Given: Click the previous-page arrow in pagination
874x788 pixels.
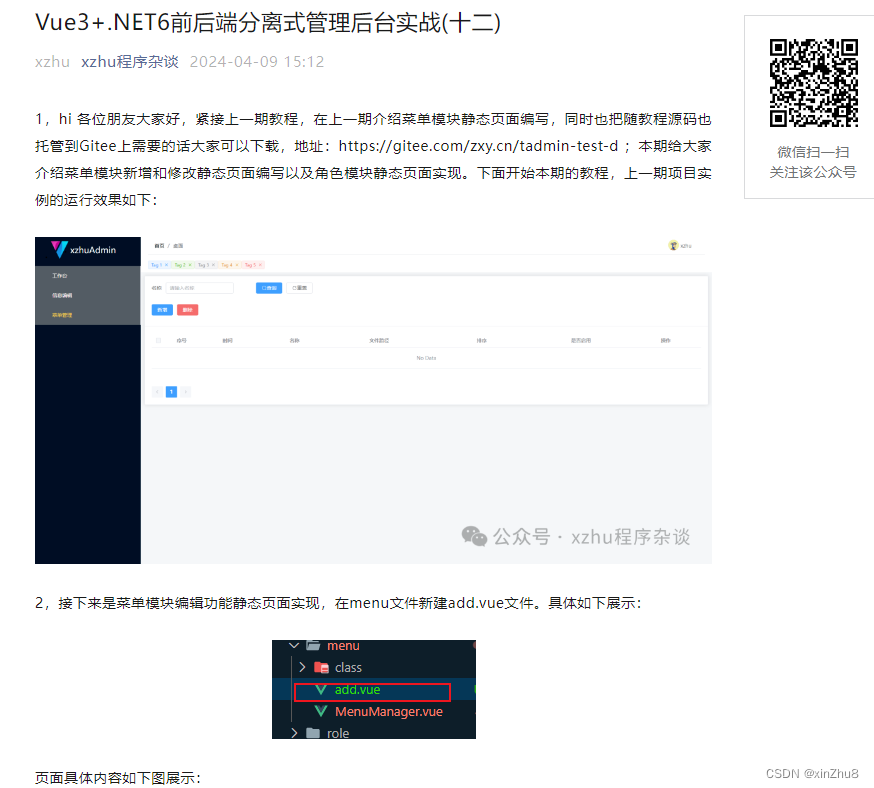Looking at the screenshot, I should [156, 390].
